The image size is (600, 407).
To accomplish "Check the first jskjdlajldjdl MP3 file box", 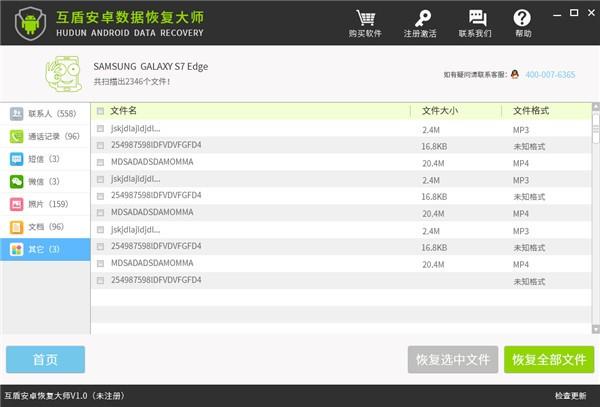I will 100,129.
